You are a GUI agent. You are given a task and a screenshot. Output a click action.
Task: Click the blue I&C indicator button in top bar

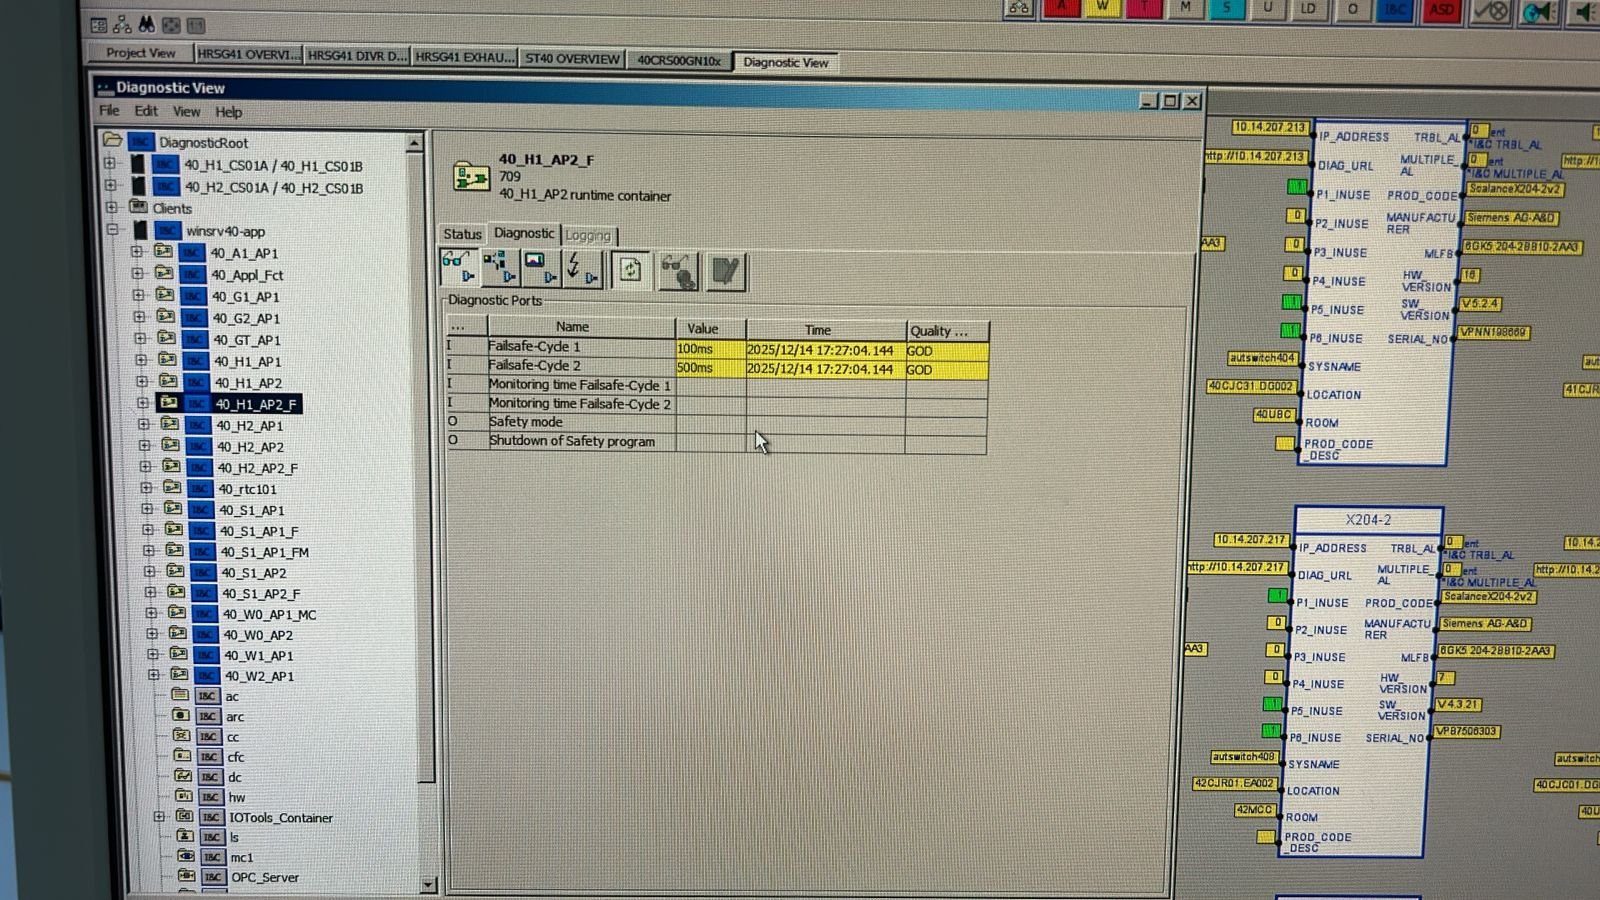1395,10
